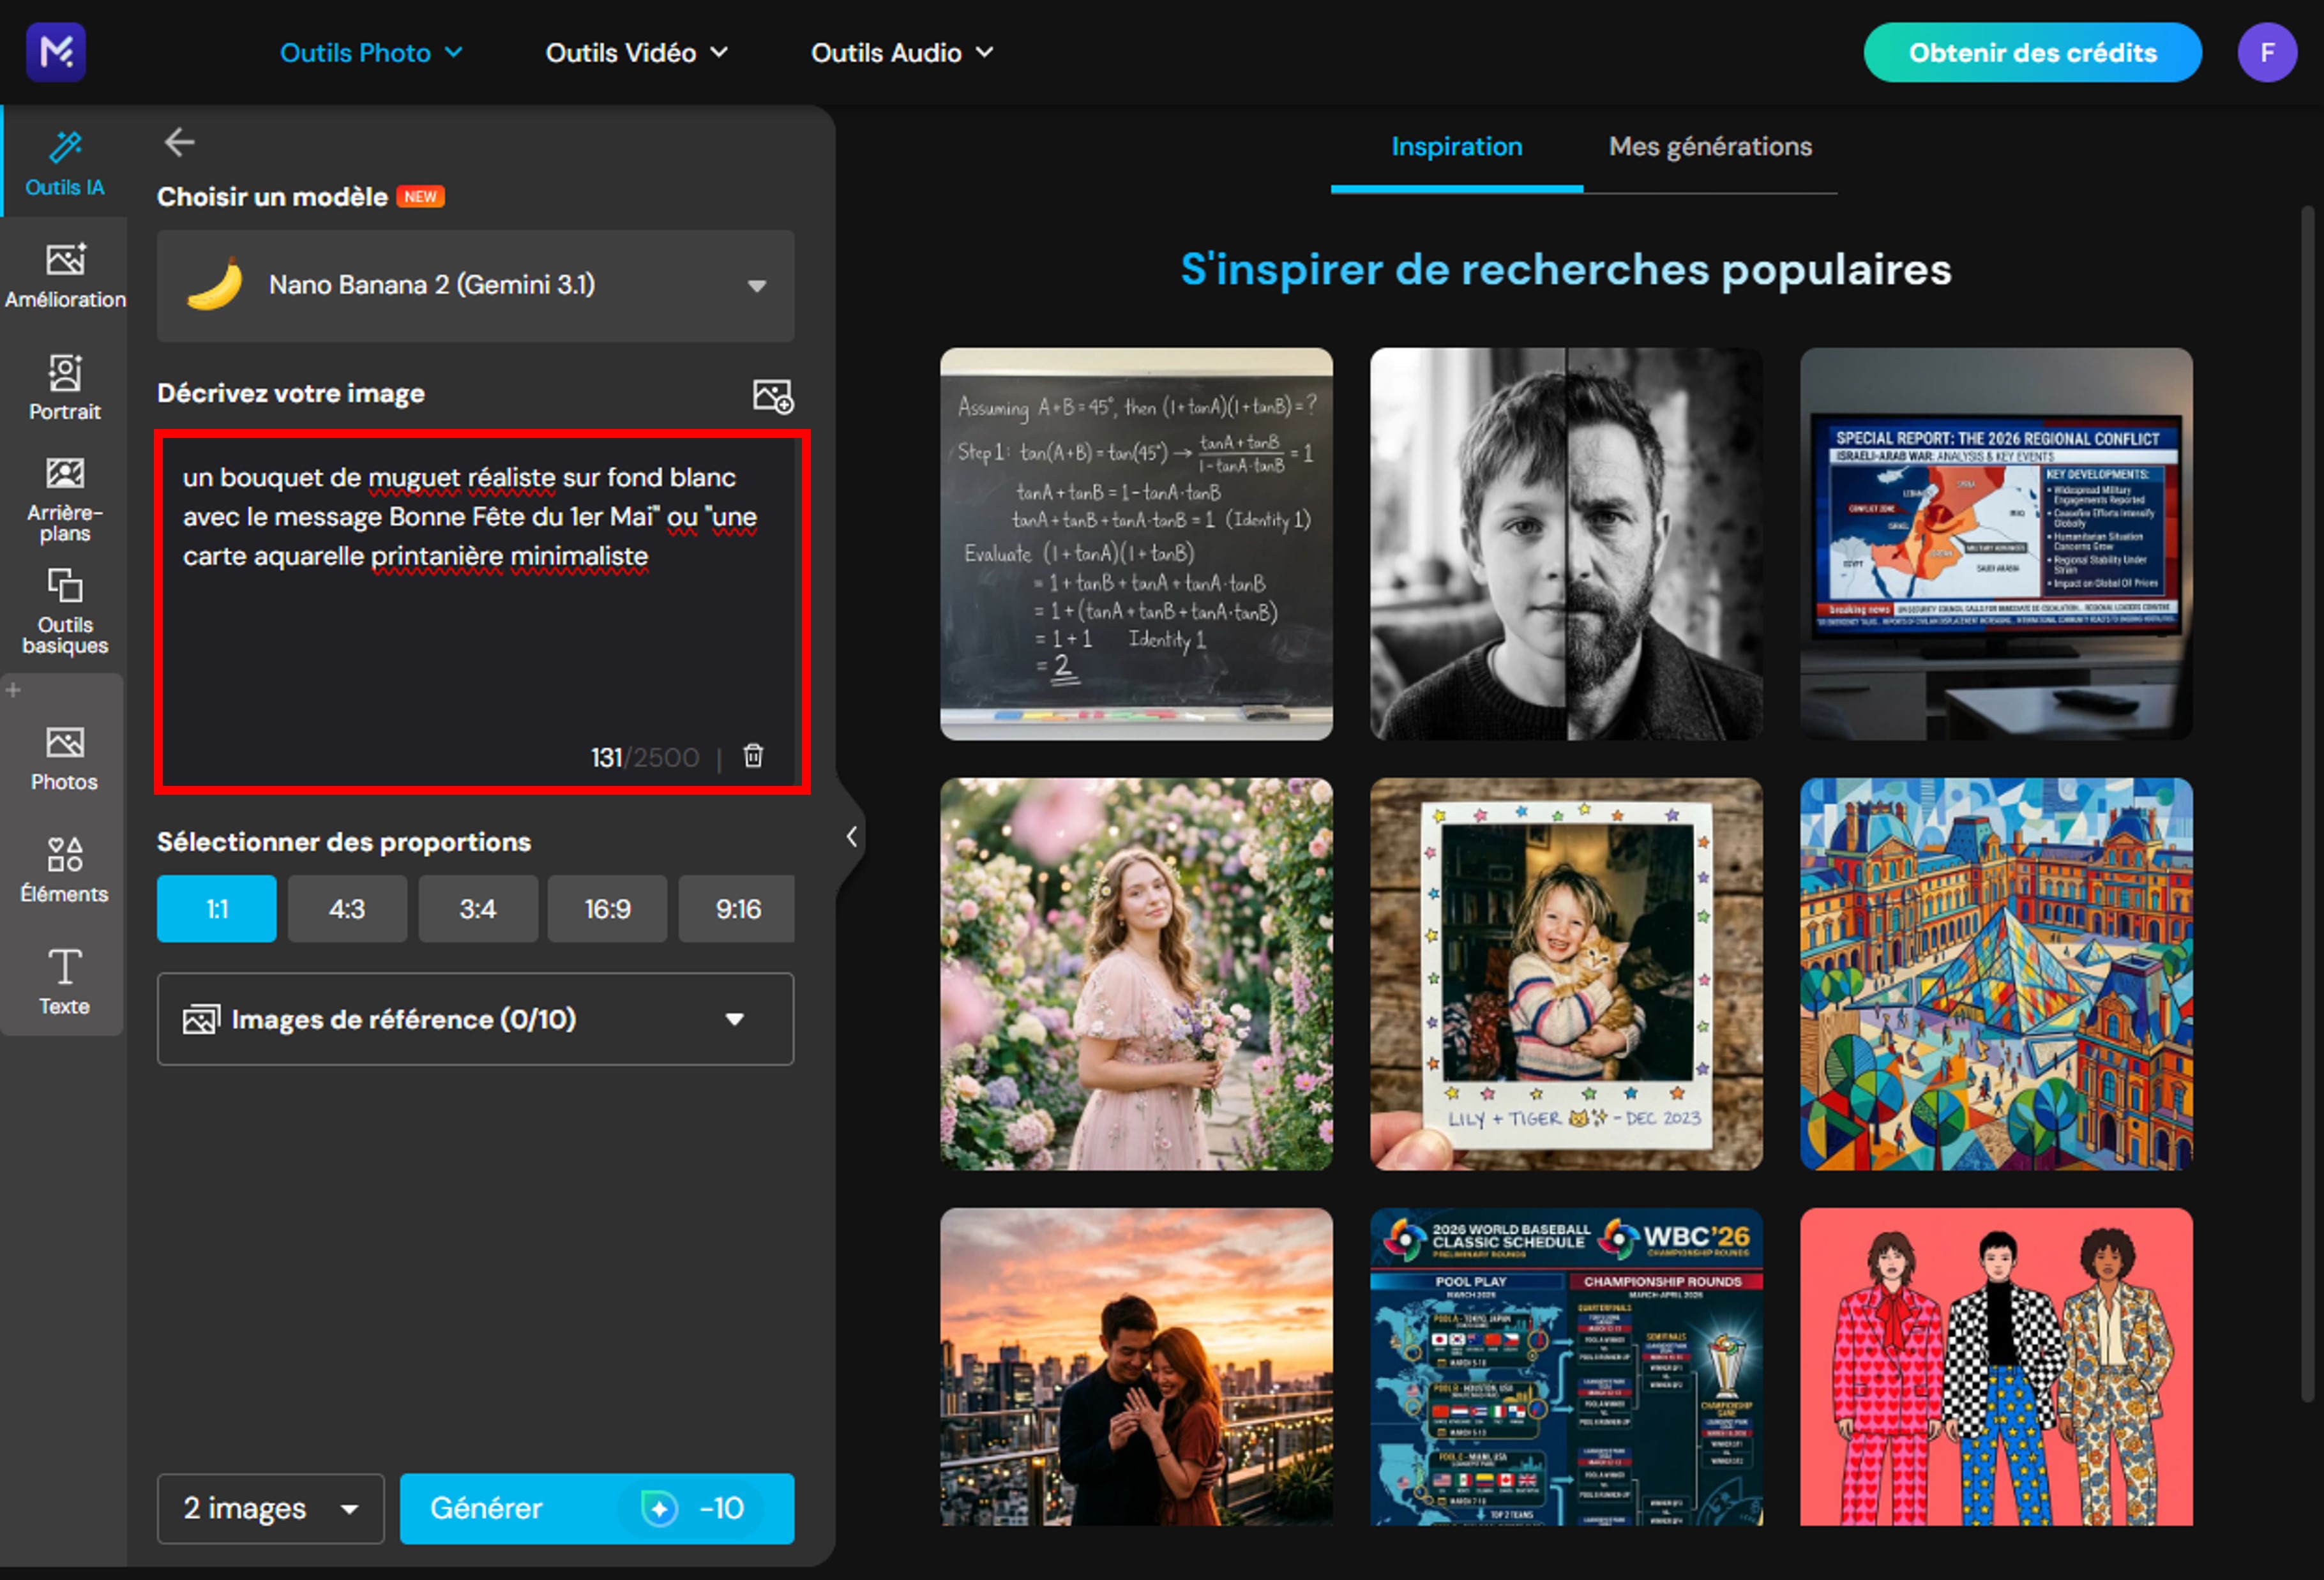Clear the prompt using the trash icon
Viewport: 2324px width, 1580px height.
752,757
